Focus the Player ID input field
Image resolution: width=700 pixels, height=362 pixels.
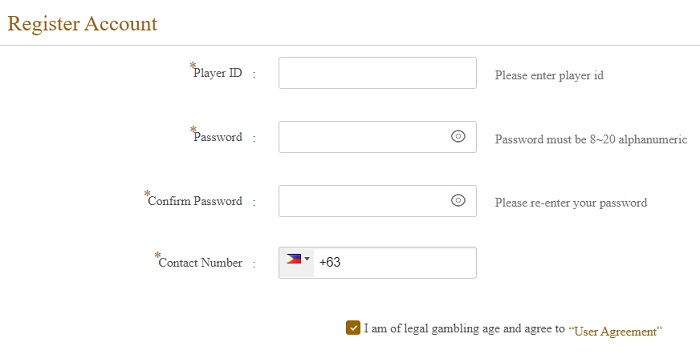377,73
